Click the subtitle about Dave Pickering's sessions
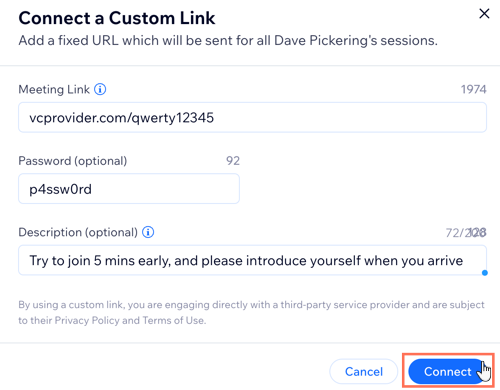500x390 pixels. tap(228, 41)
